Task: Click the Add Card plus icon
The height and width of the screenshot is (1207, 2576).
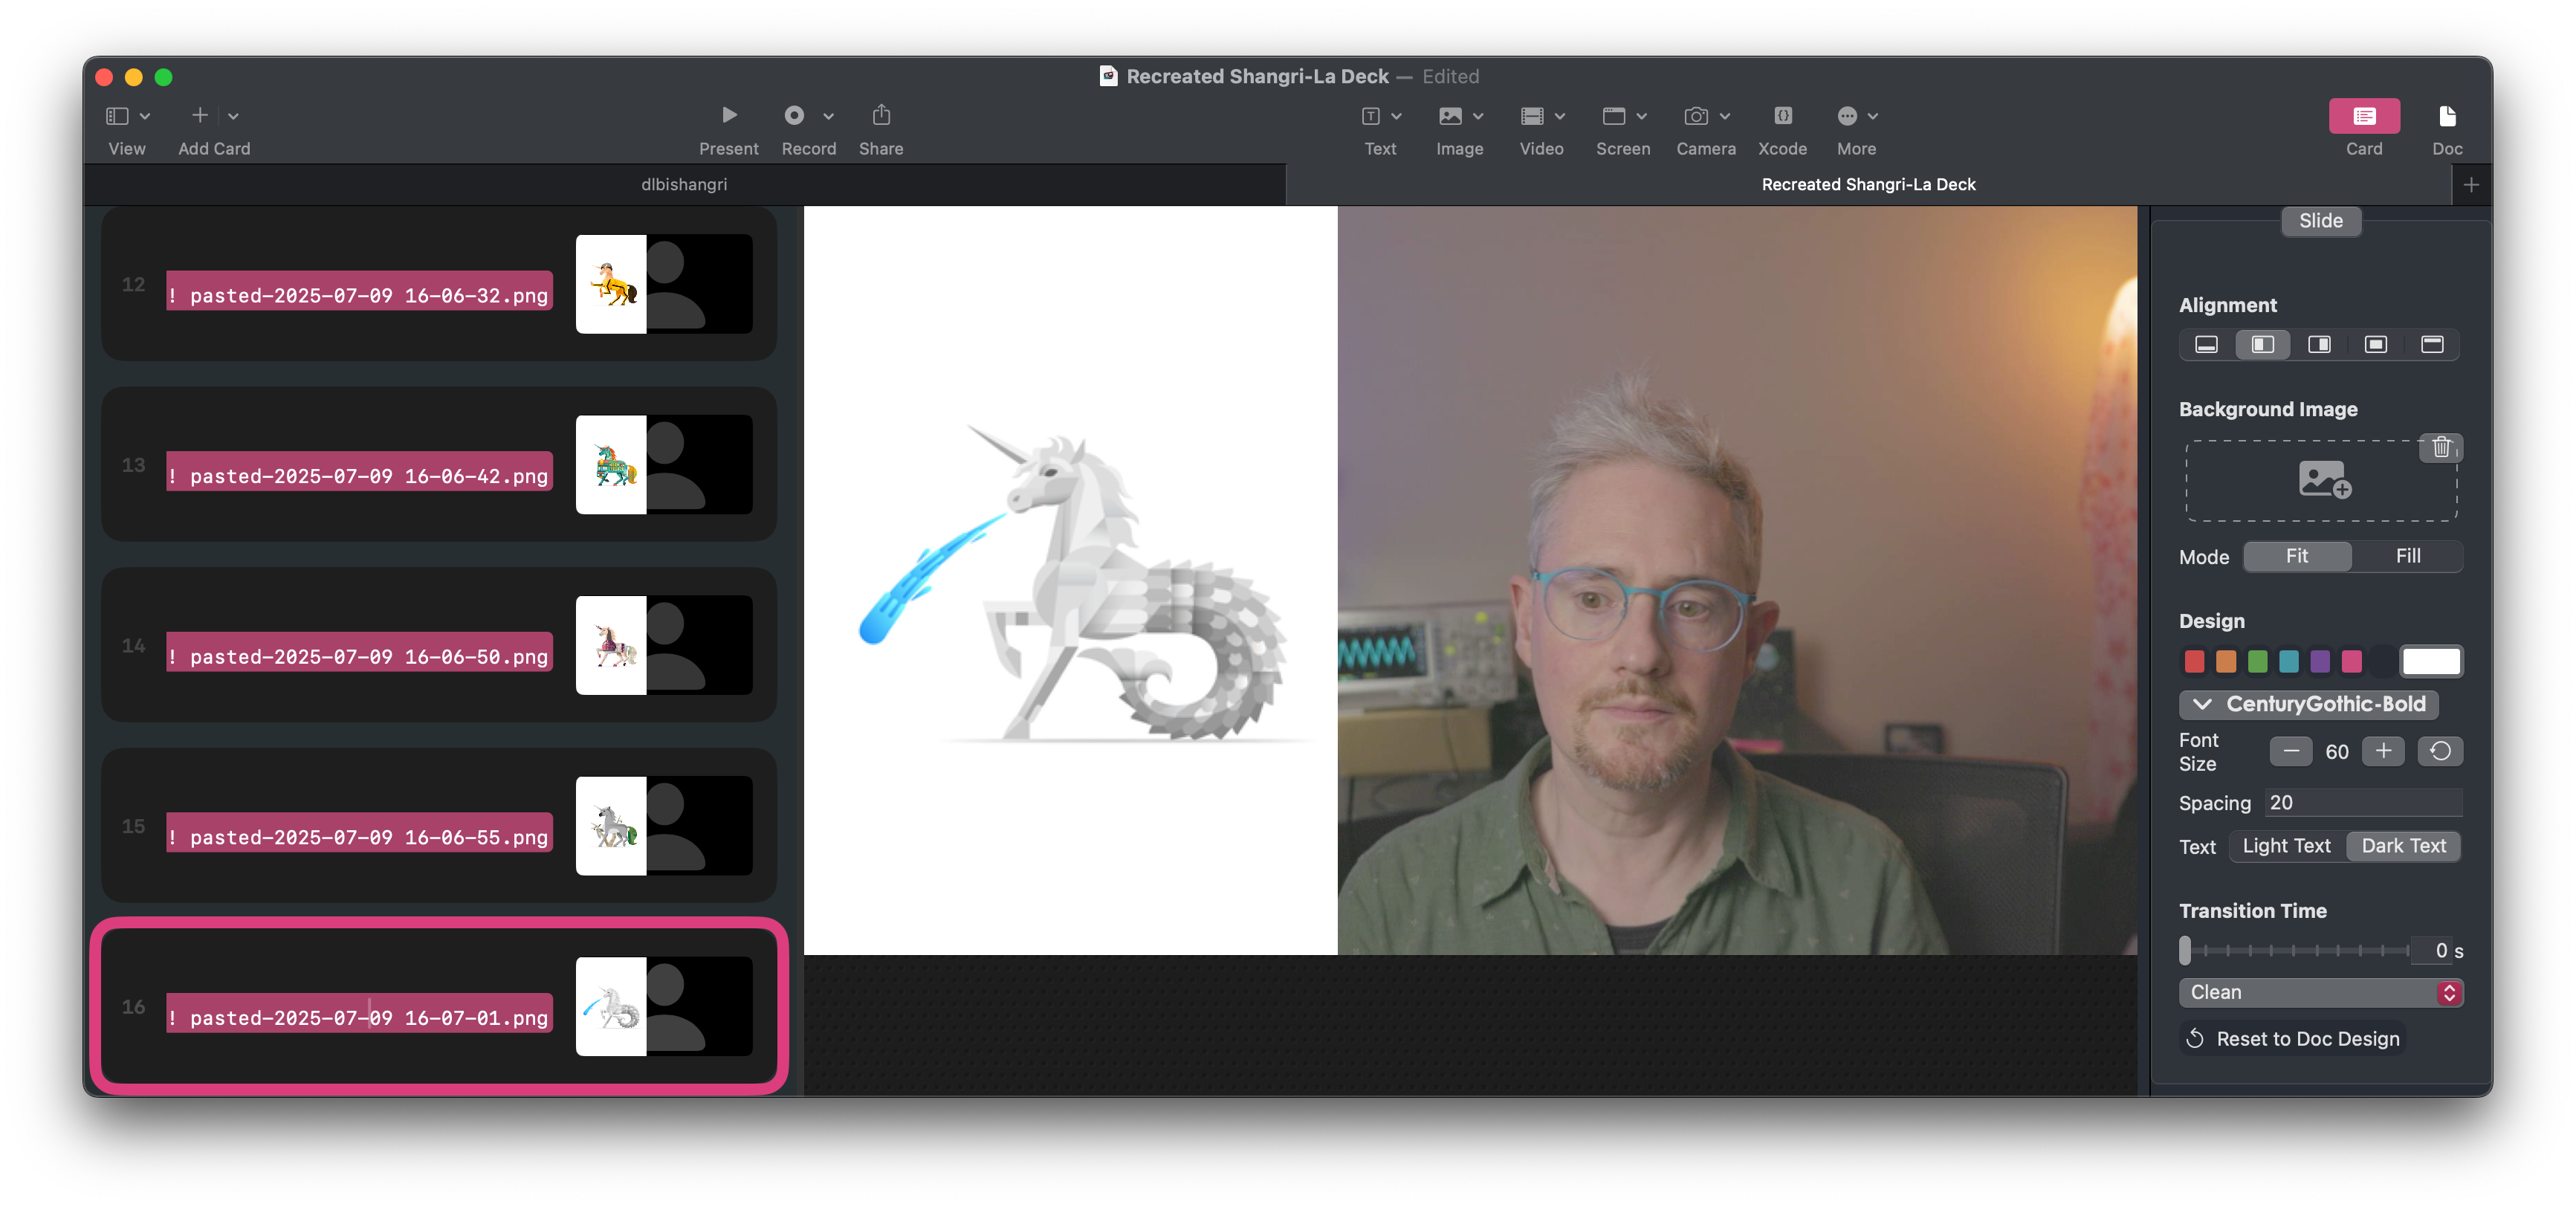Action: (200, 116)
